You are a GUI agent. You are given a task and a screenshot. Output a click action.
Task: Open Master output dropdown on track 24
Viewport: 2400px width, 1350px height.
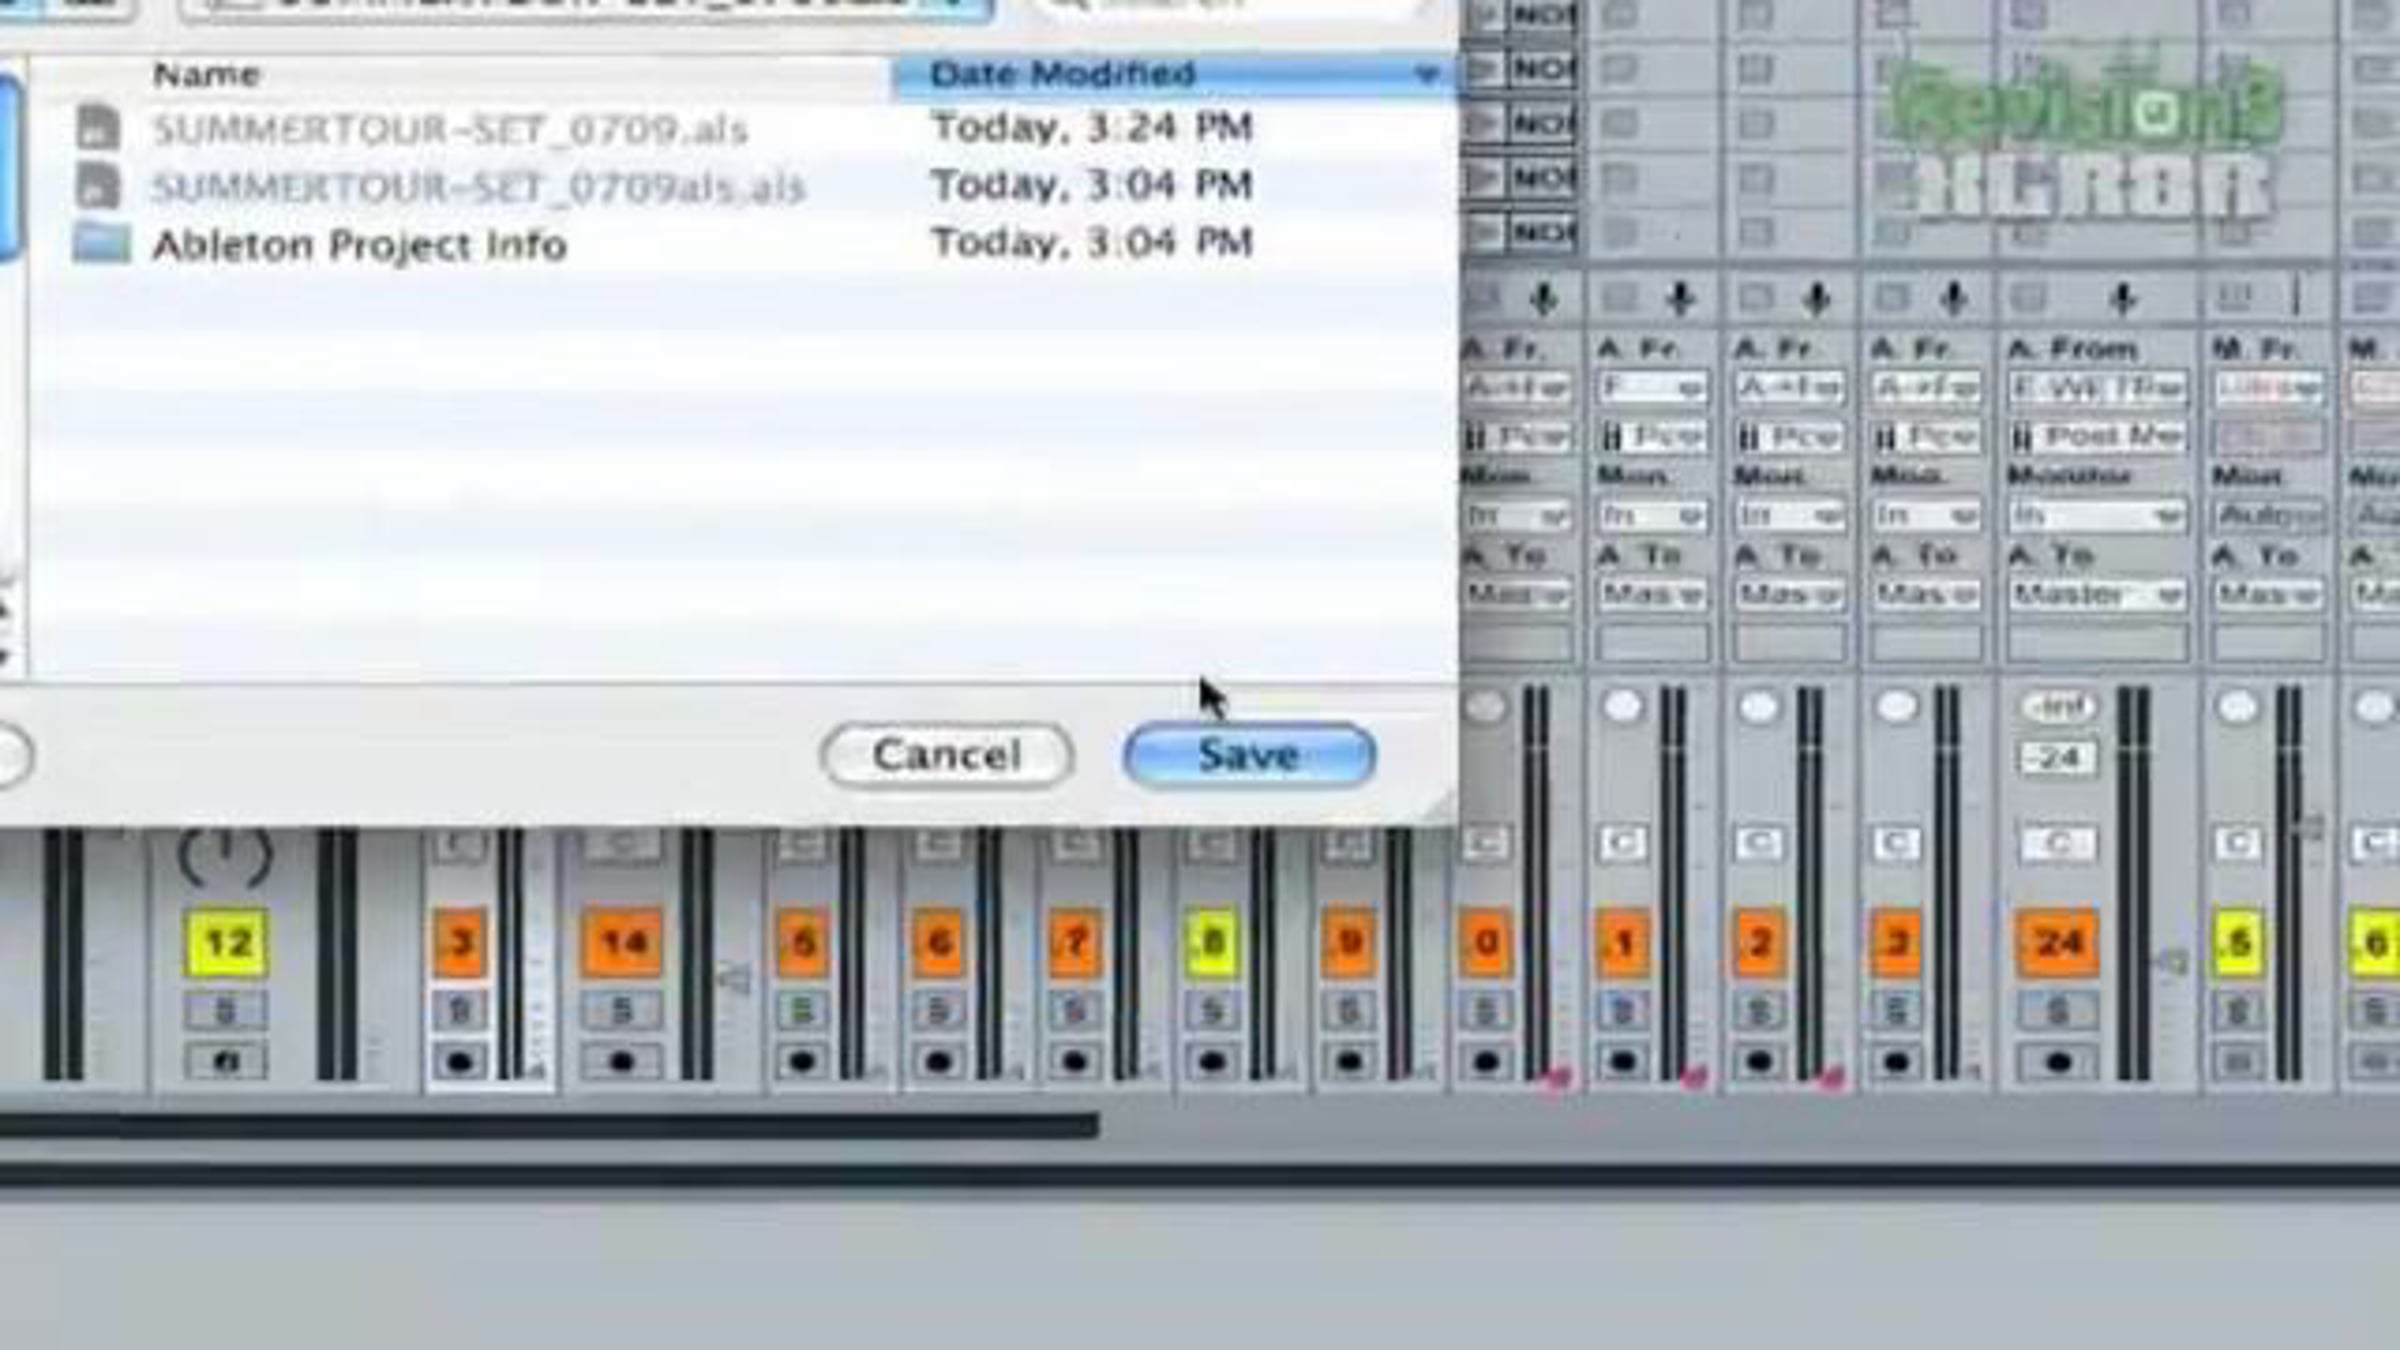2097,595
